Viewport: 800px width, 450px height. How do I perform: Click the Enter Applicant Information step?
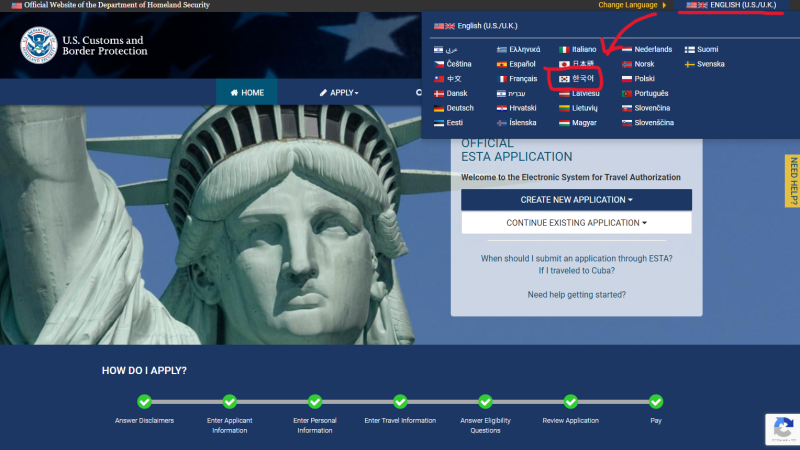click(x=230, y=426)
